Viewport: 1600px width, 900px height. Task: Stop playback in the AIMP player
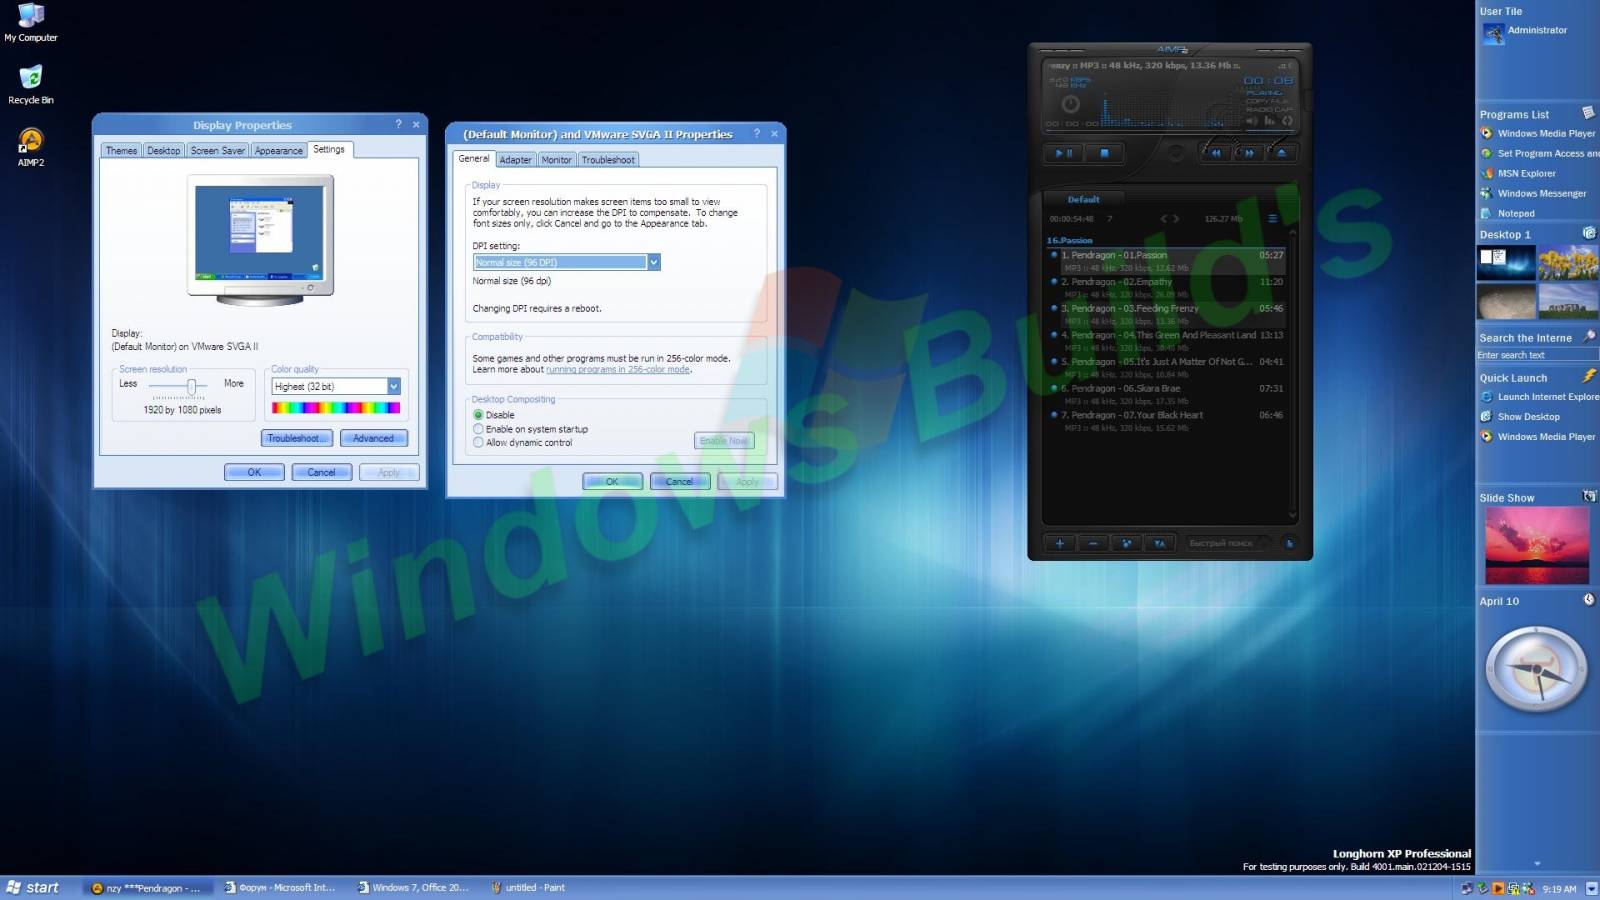[x=1104, y=153]
